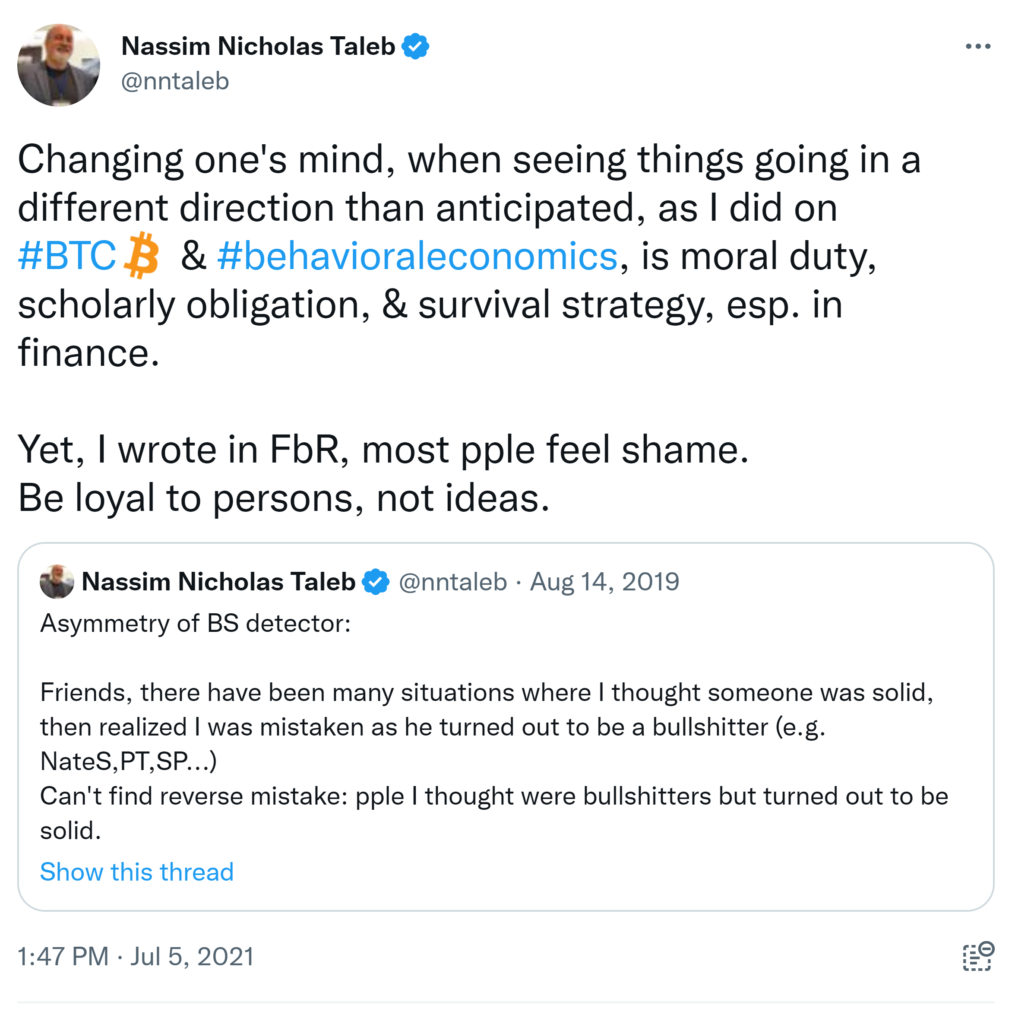This screenshot has width=1015, height=1024.
Task: Expand the quoted tweet via Show this thread
Action: pyautogui.click(x=137, y=871)
